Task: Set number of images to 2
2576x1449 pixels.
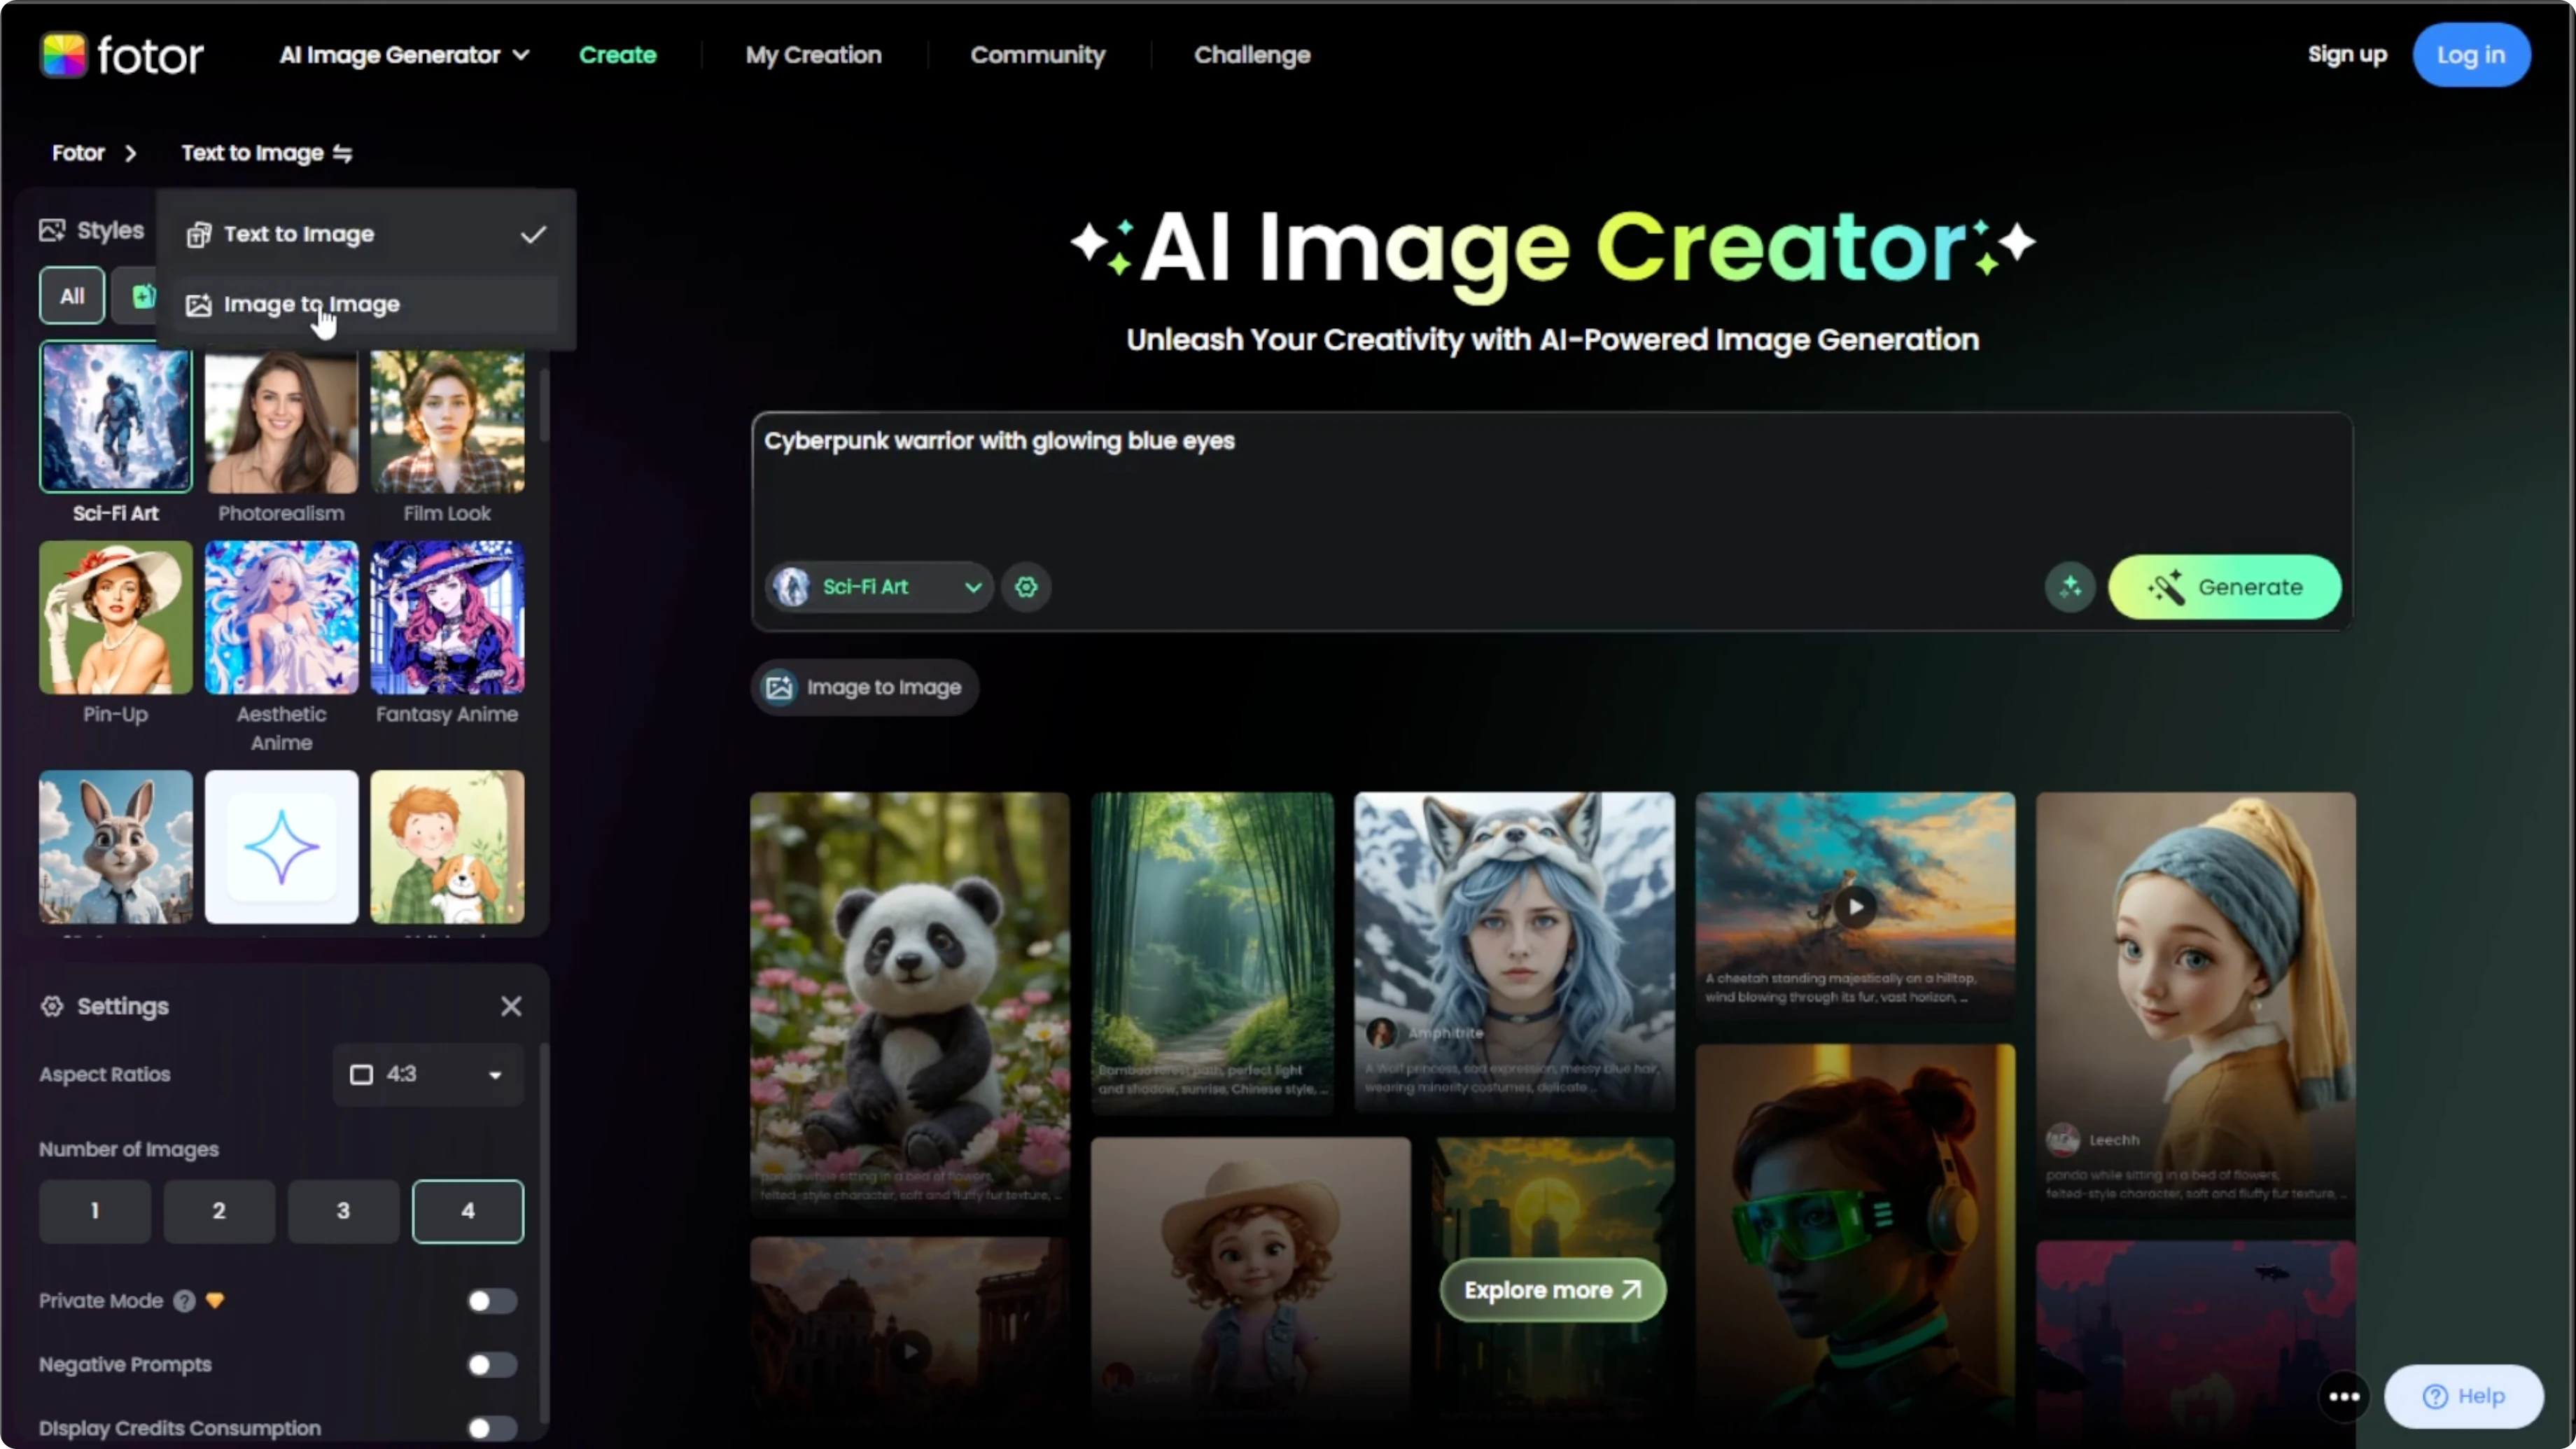Action: click(x=219, y=1211)
